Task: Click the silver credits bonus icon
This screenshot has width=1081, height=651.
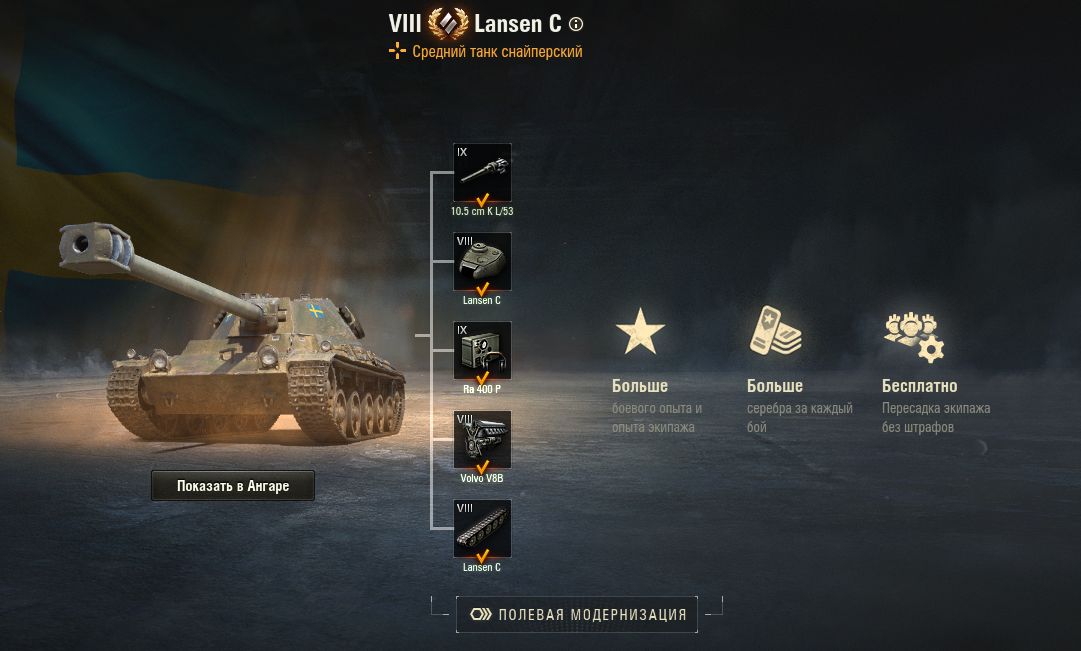Action: tap(776, 331)
